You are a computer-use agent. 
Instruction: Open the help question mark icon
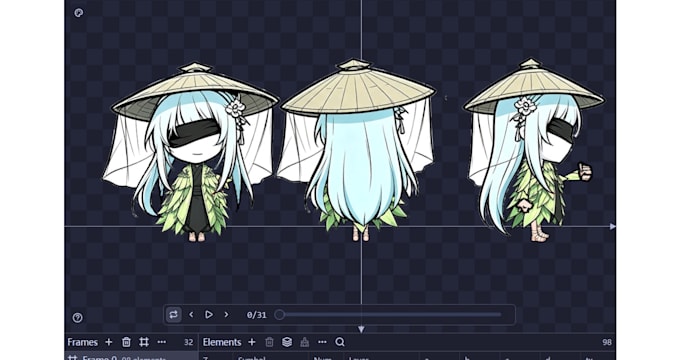[78, 317]
